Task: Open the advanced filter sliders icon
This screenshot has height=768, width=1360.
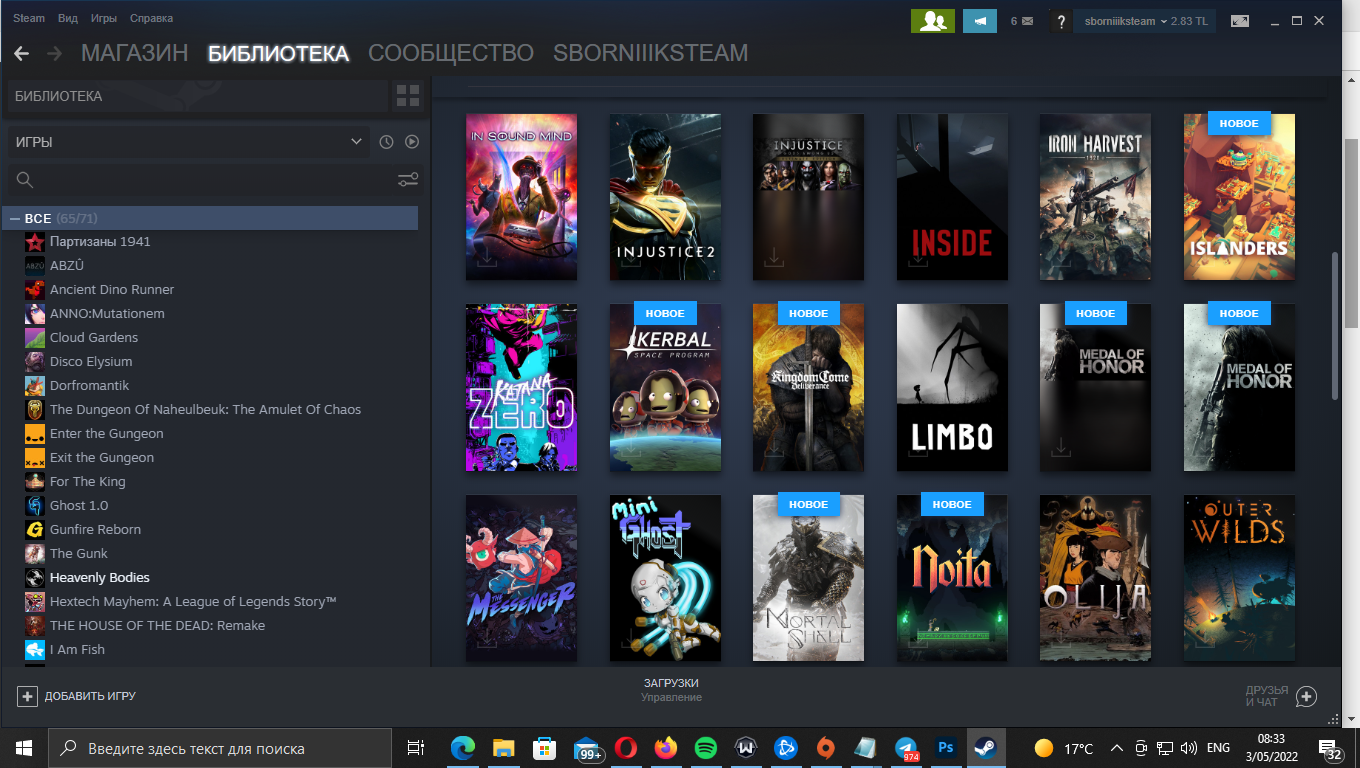Action: click(408, 180)
